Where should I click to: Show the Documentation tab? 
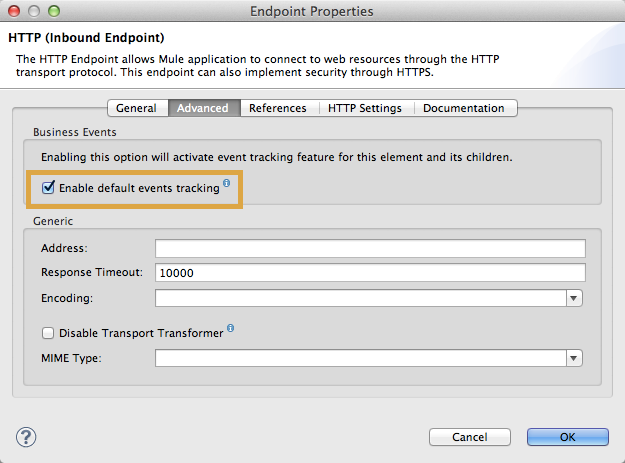click(463, 108)
